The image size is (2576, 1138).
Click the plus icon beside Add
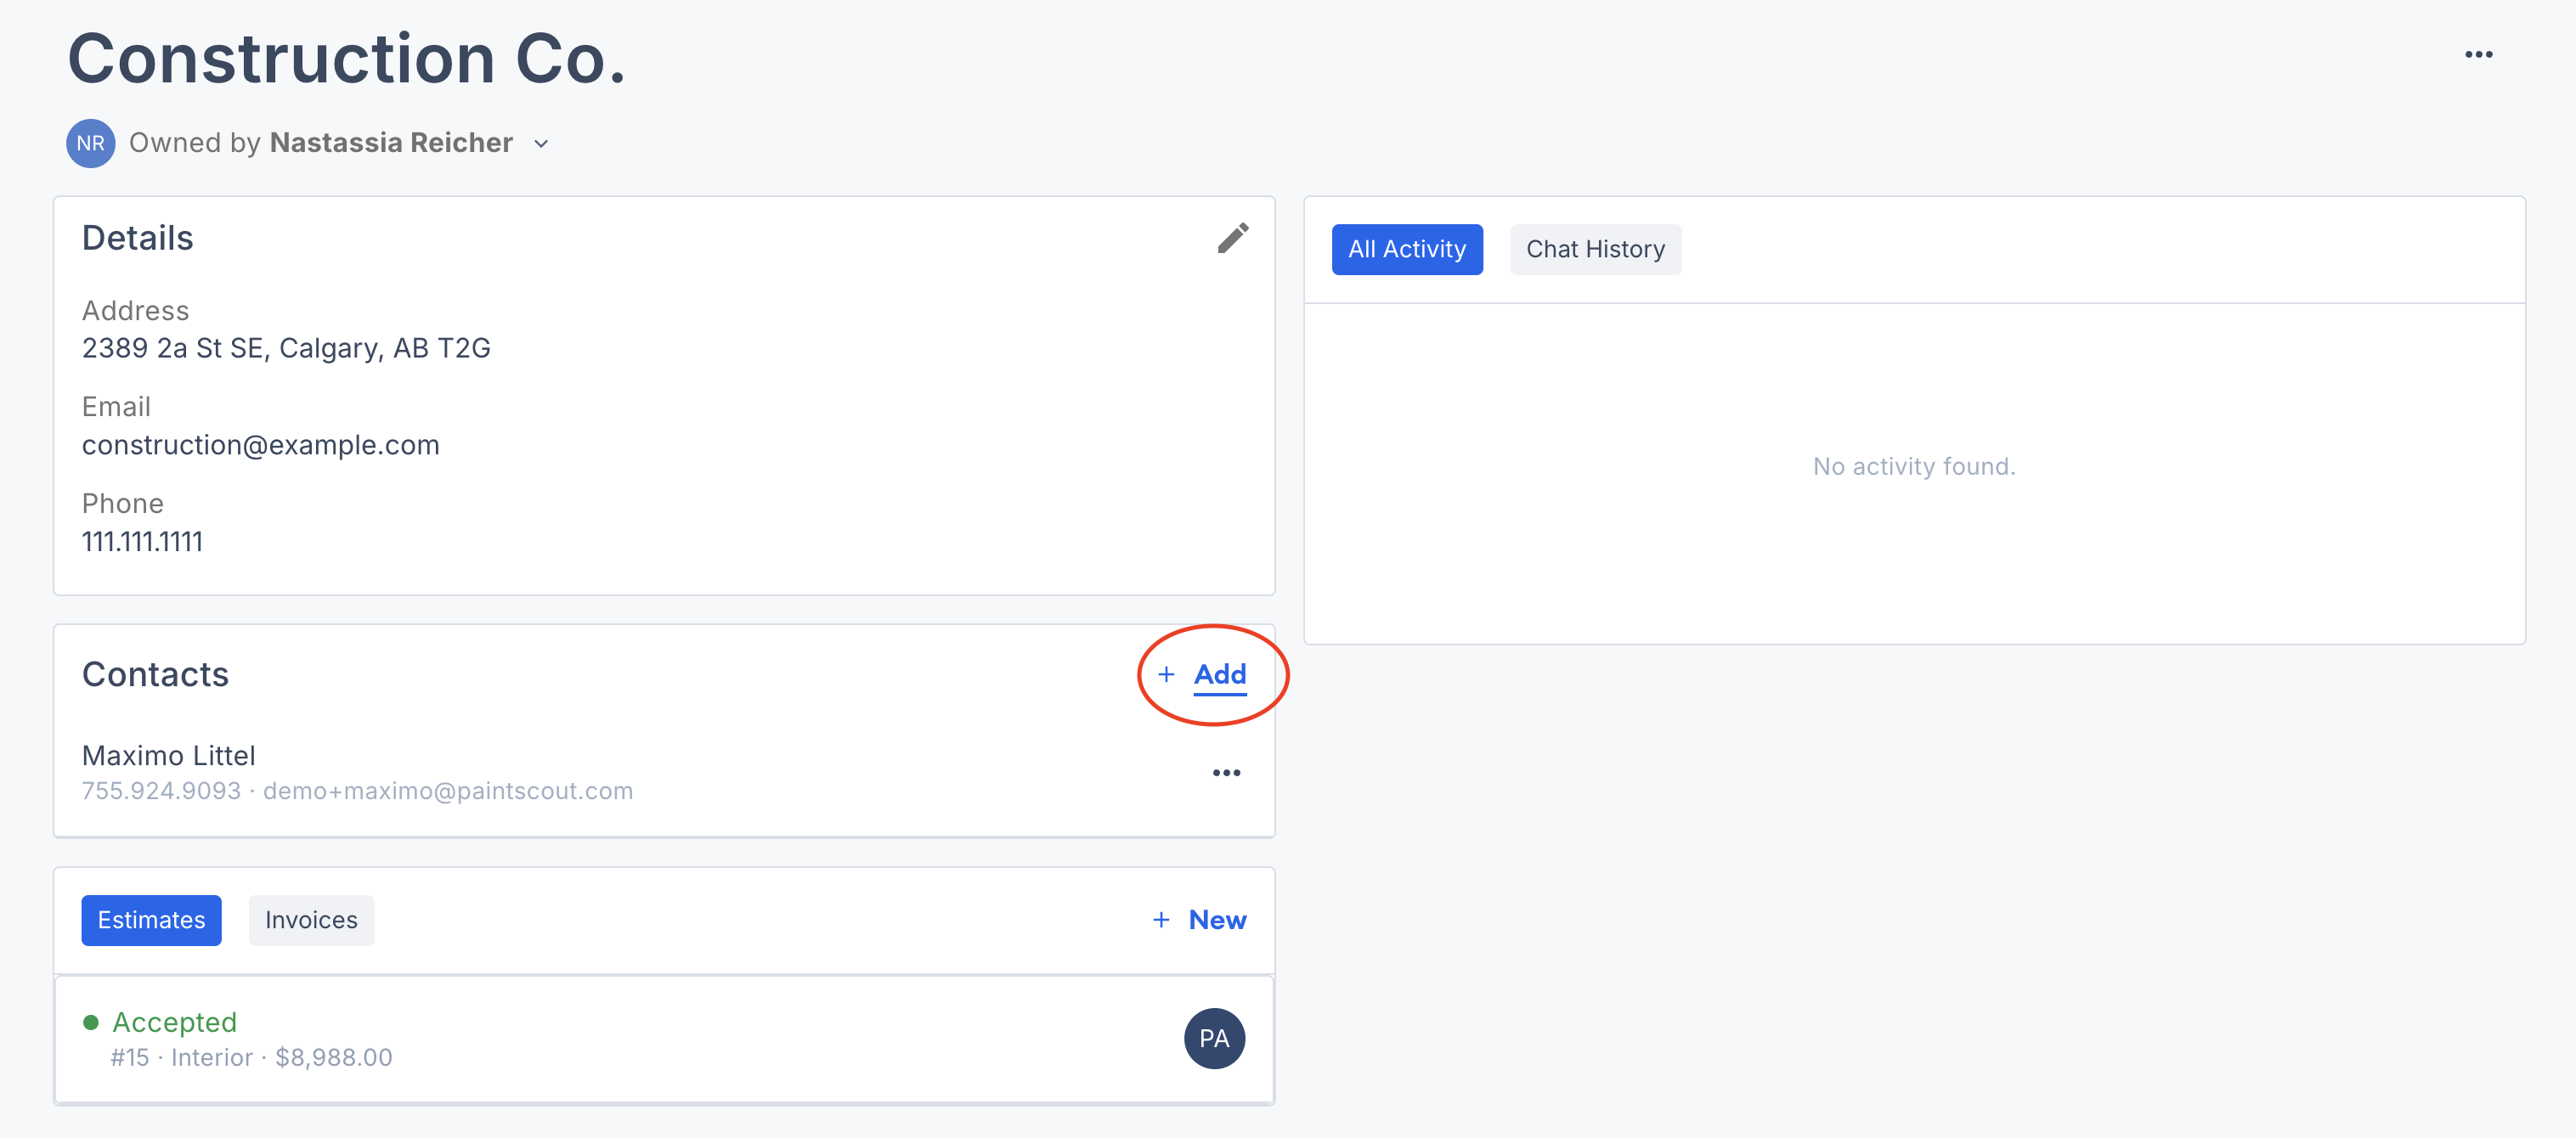1166,675
